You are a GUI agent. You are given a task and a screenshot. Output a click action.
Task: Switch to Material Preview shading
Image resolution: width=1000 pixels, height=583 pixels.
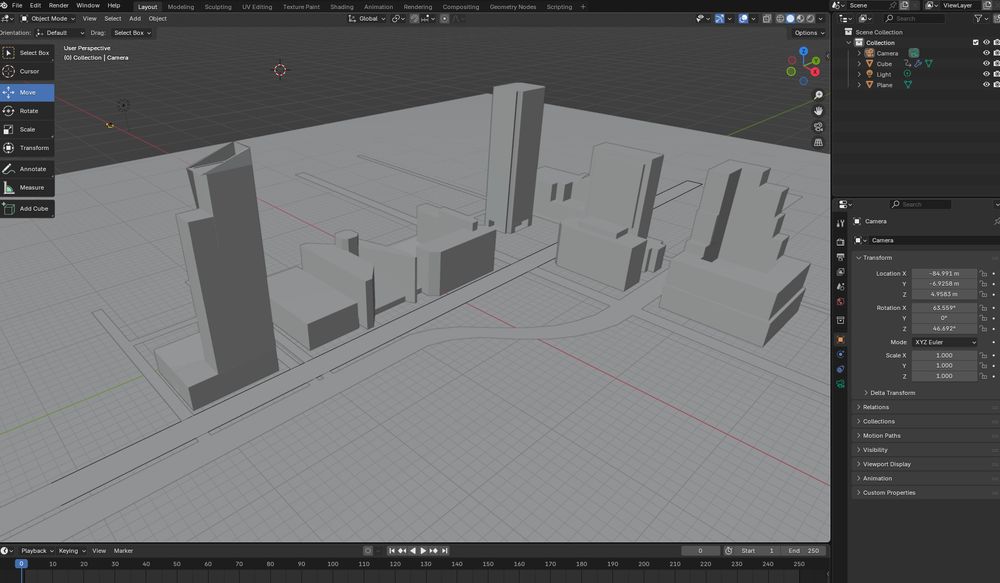(800, 18)
